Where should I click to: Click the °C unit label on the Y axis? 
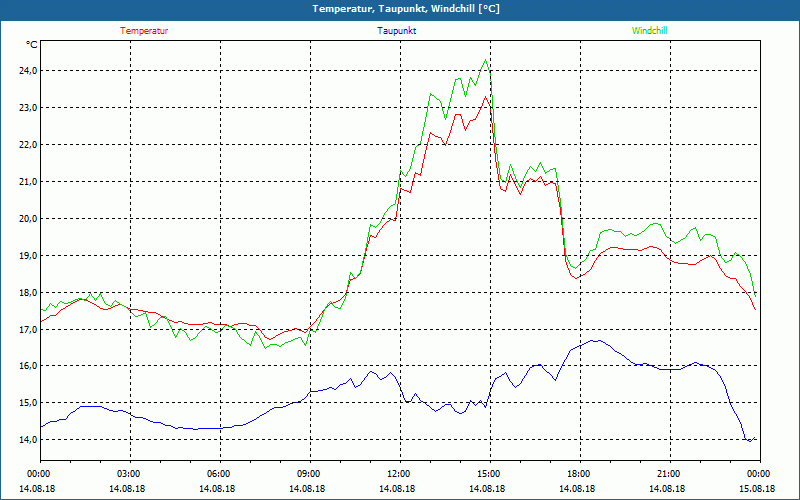(x=32, y=45)
